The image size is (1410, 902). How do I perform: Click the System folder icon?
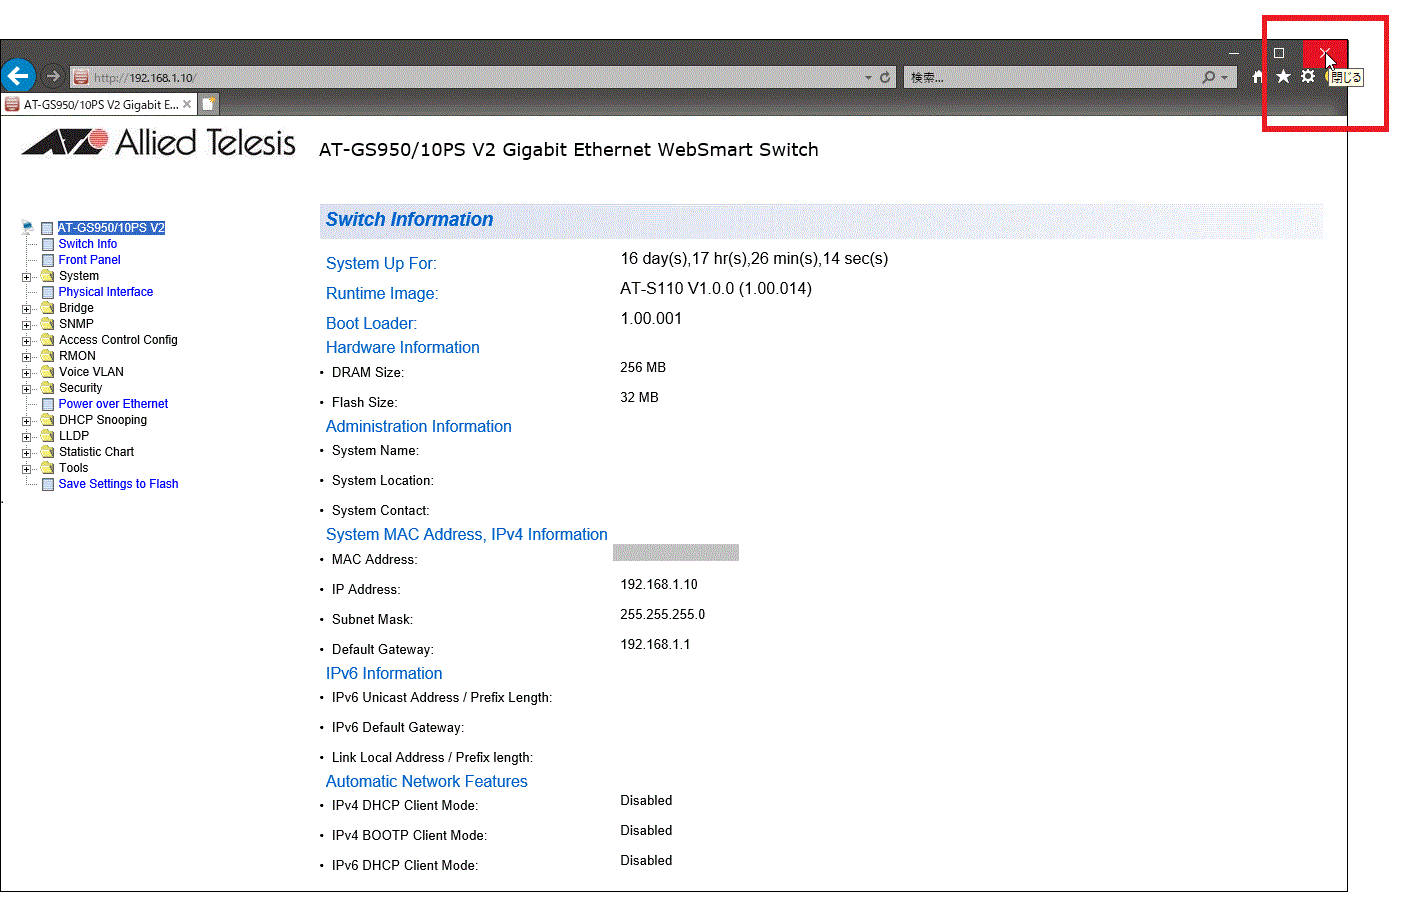click(47, 276)
